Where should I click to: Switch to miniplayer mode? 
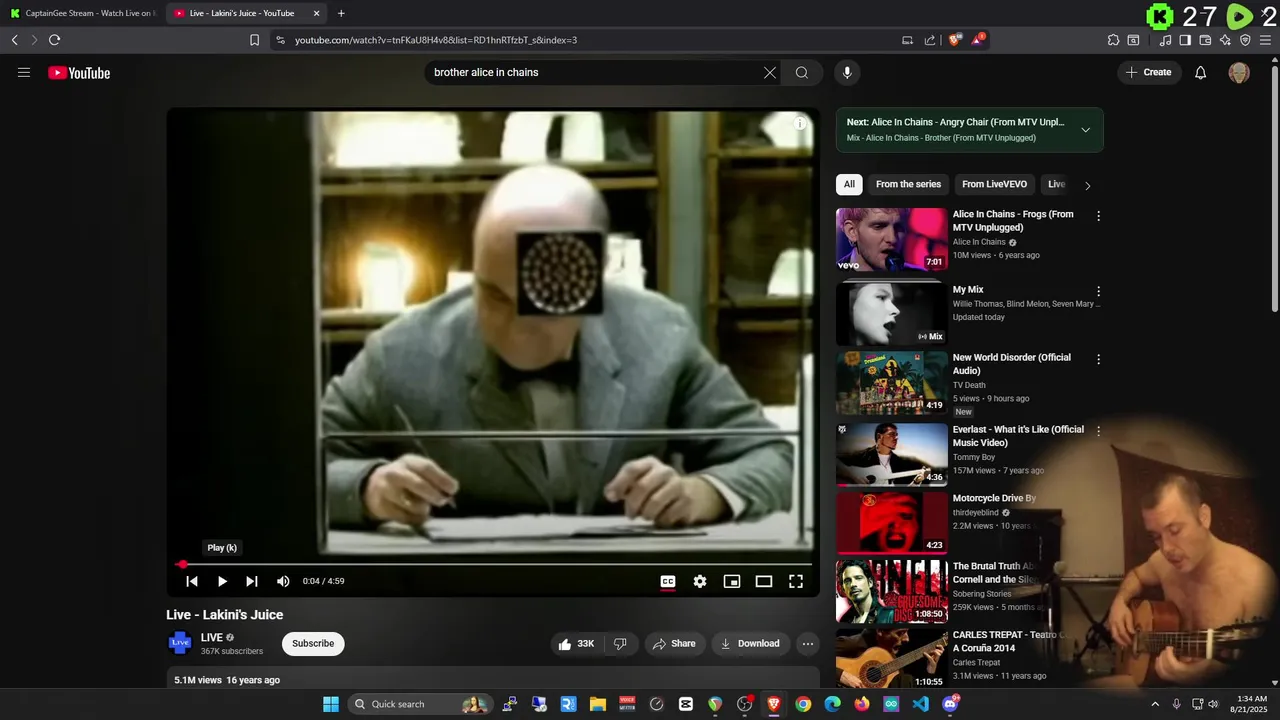click(x=732, y=581)
